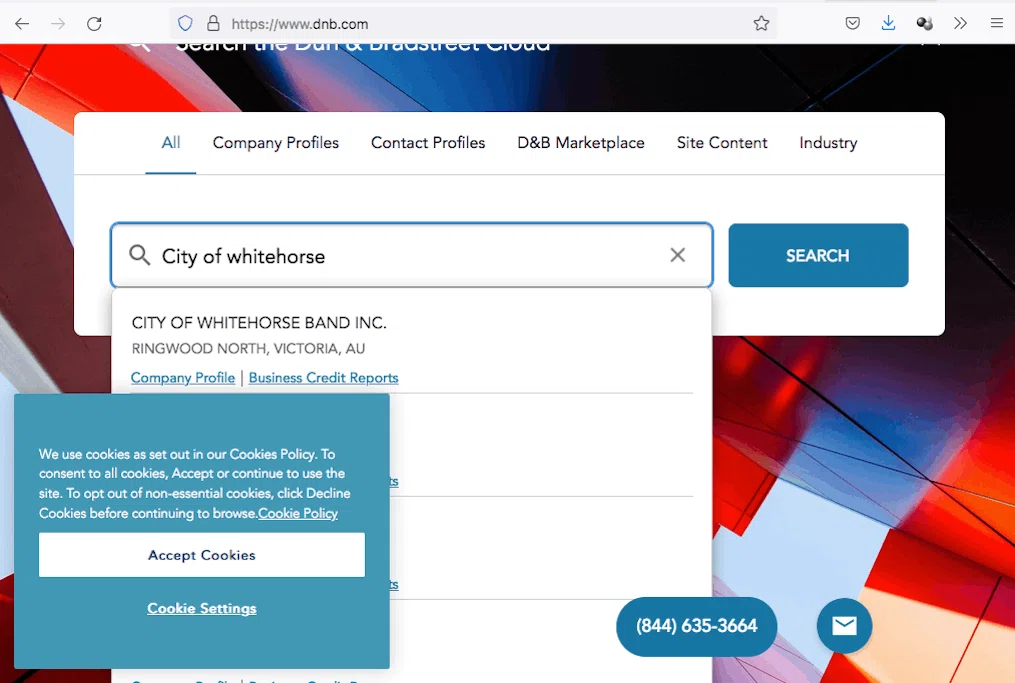Call via the (844) 635-3664 button
This screenshot has height=683, width=1015.
coord(697,626)
